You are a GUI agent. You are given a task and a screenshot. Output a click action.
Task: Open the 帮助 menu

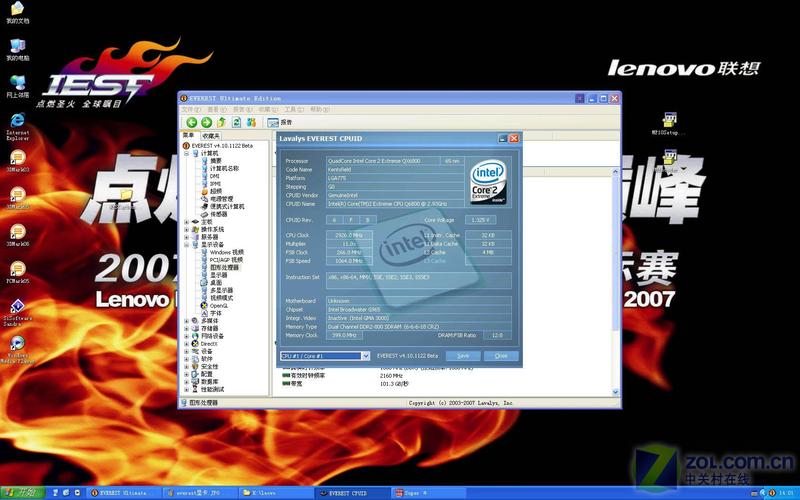pyautogui.click(x=319, y=109)
